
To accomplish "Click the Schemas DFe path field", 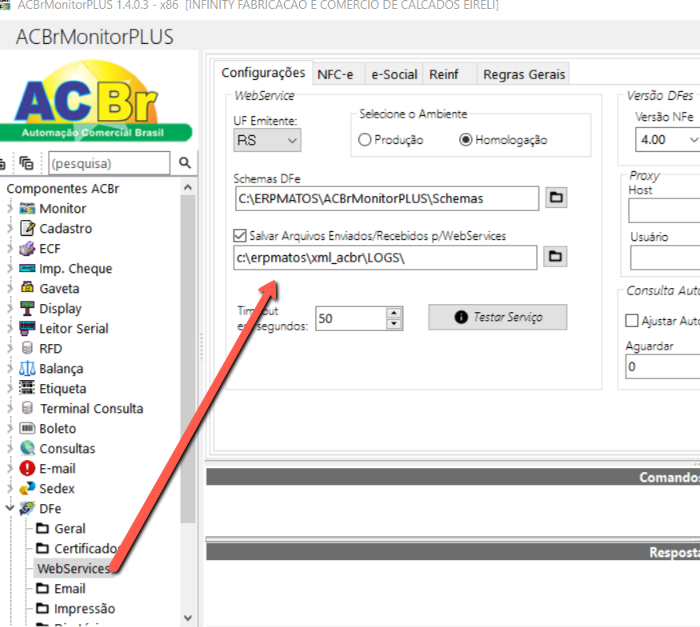I will [x=387, y=198].
